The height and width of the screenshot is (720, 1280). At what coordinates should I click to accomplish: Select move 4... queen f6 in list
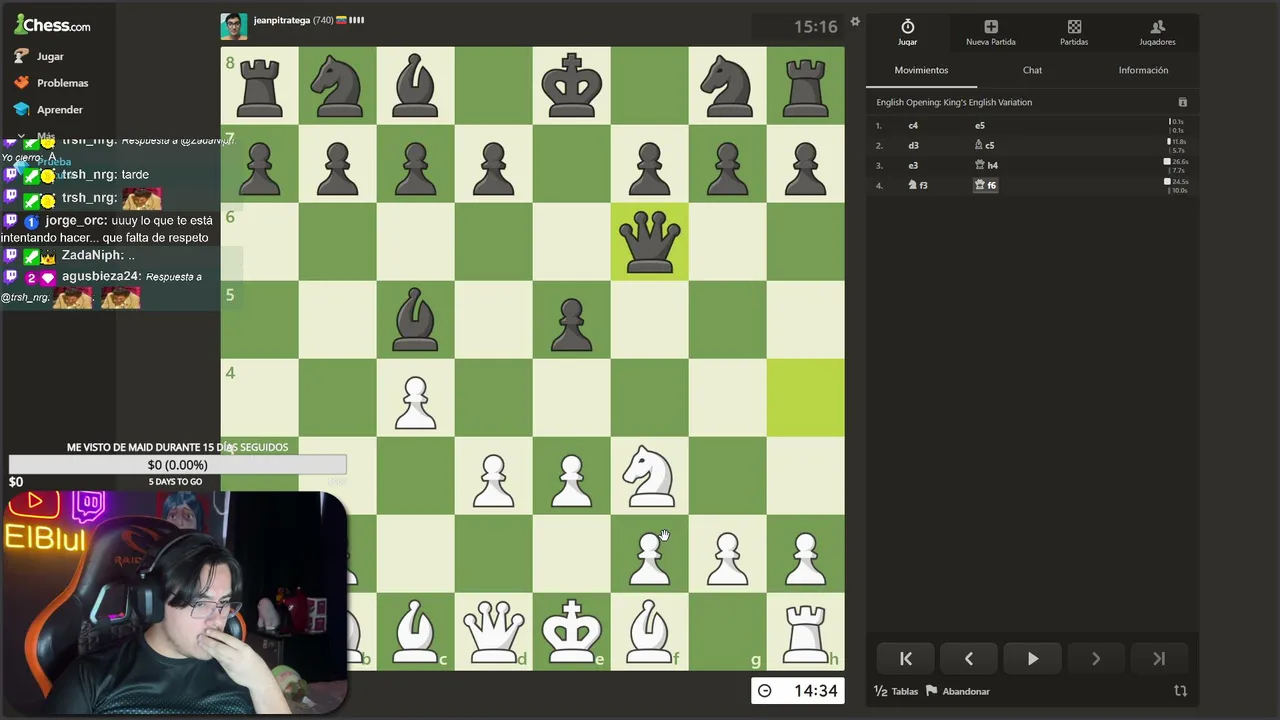point(986,185)
